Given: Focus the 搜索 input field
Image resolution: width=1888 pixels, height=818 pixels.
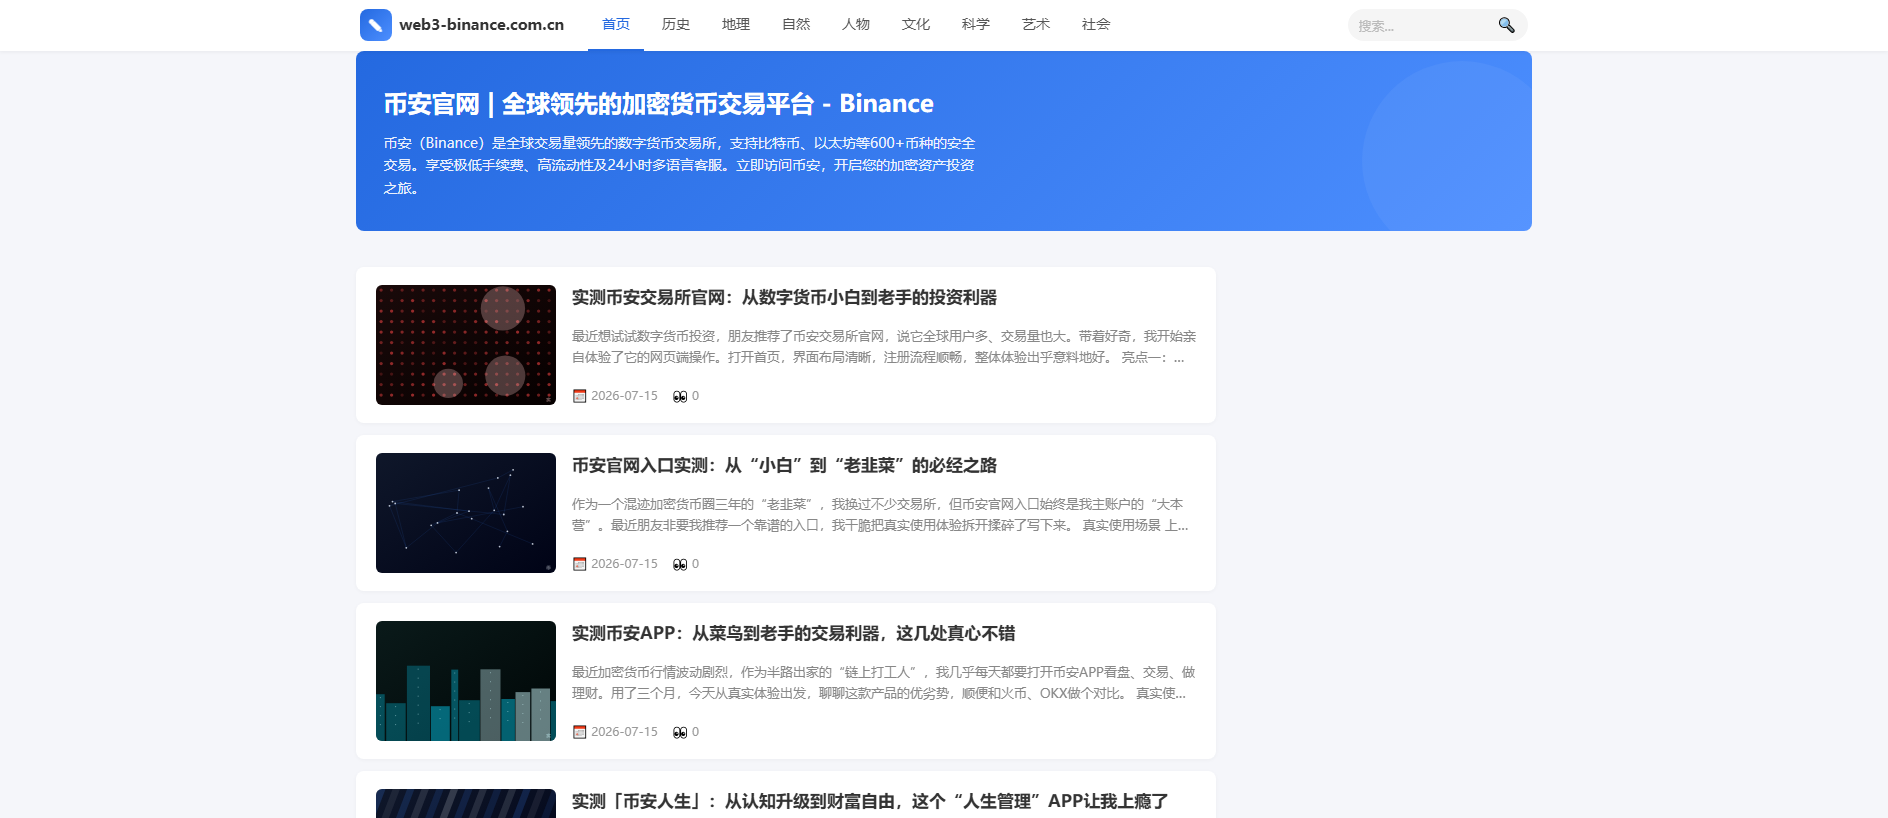Looking at the screenshot, I should coord(1422,25).
